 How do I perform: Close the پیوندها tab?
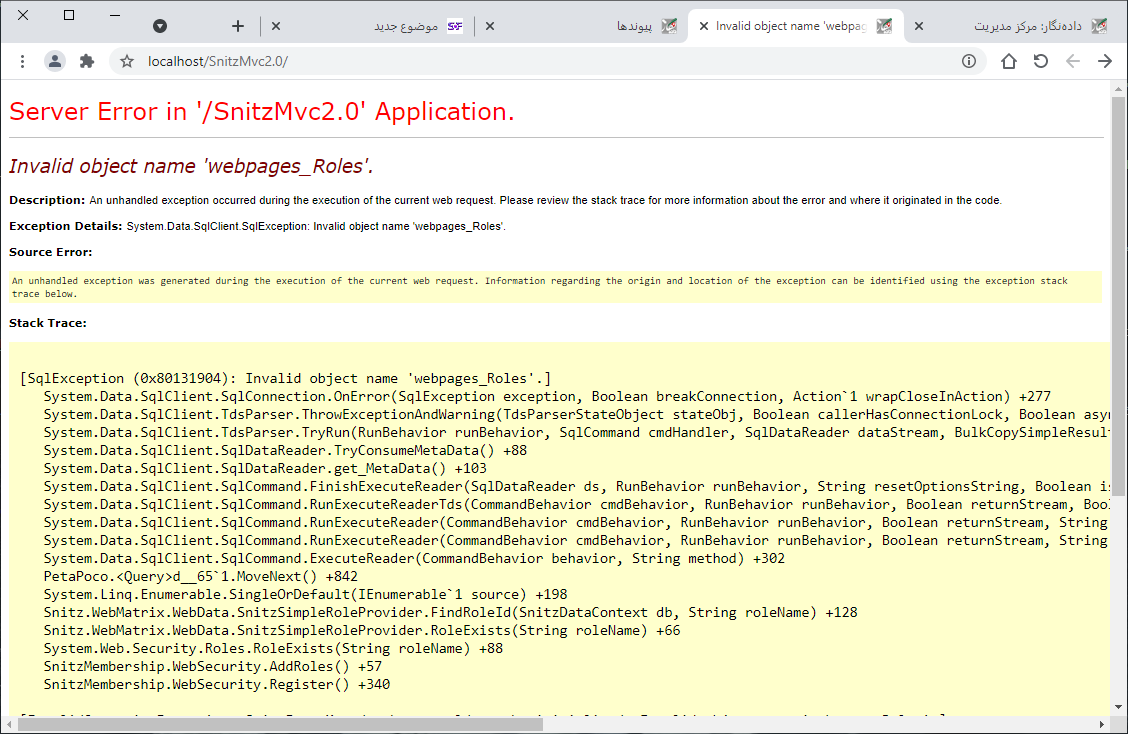tap(490, 26)
